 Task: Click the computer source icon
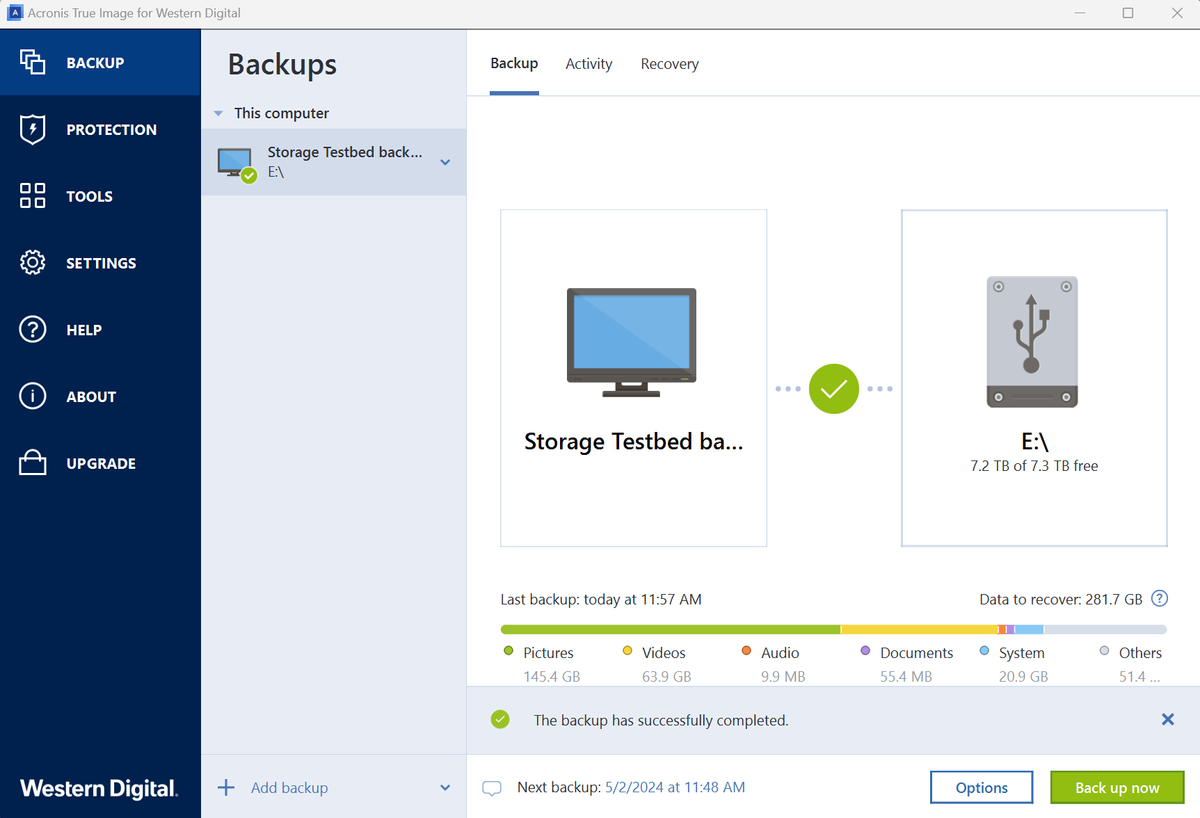pos(632,340)
